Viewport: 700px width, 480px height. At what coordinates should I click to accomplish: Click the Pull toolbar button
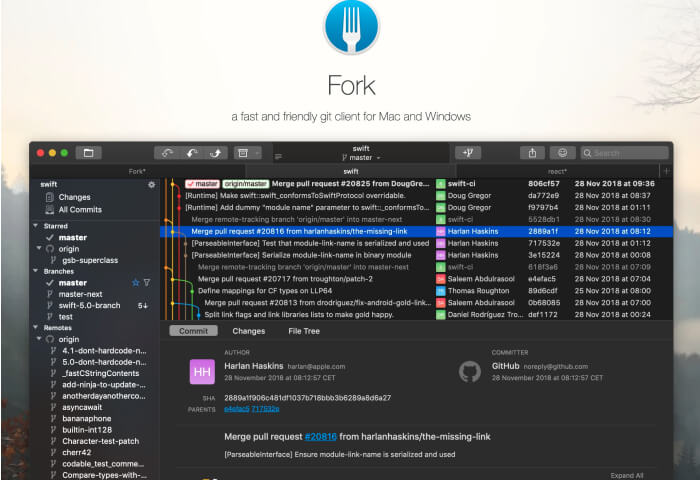pos(192,153)
